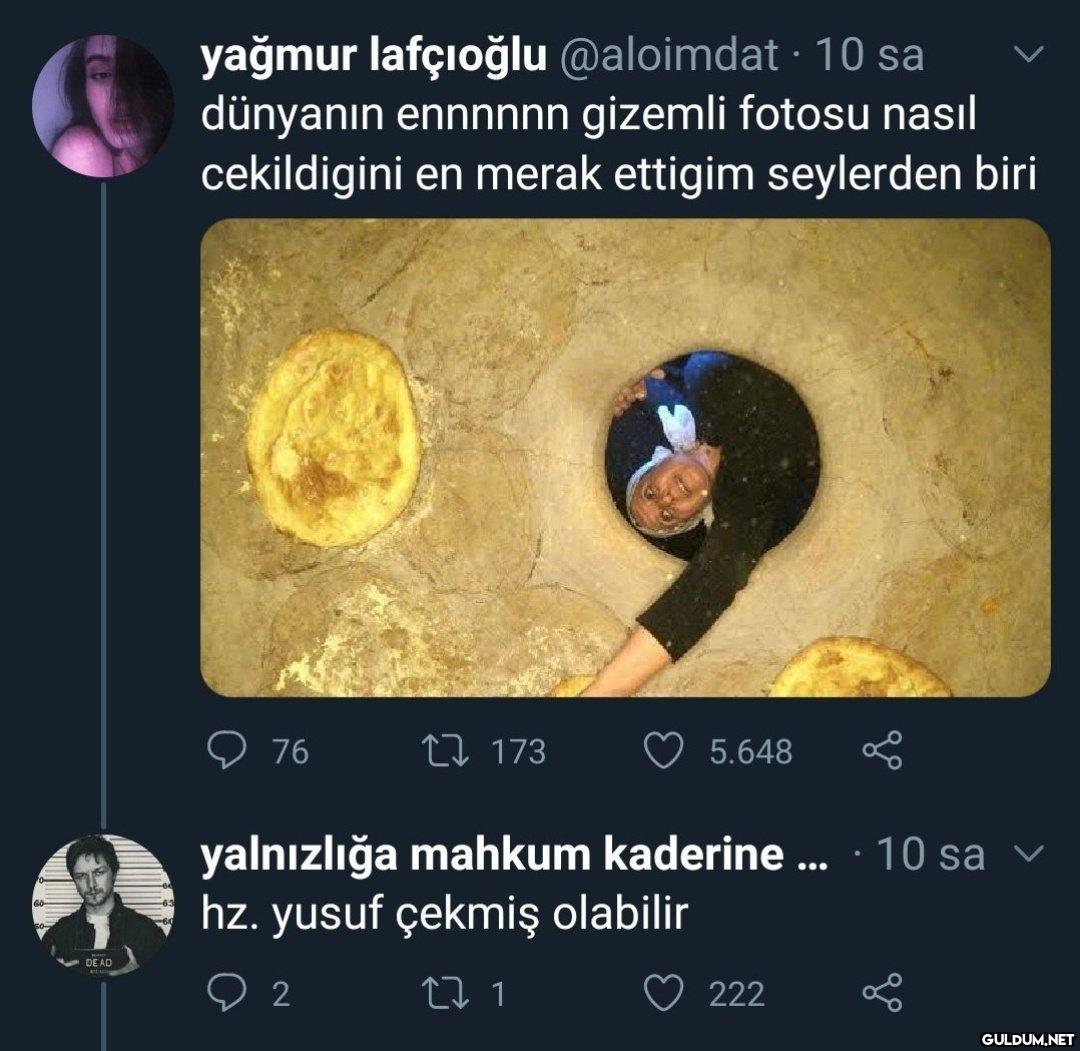Open yalnızlığa mahkum kaderine profile name

point(515,855)
